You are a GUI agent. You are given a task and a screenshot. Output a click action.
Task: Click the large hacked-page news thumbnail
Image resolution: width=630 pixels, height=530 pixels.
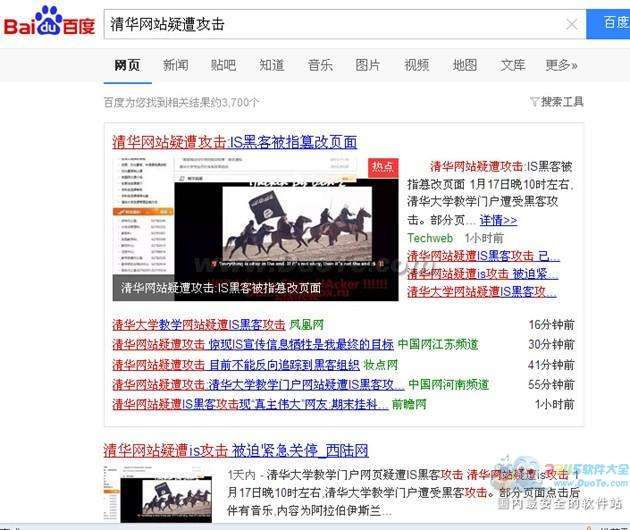tap(256, 229)
